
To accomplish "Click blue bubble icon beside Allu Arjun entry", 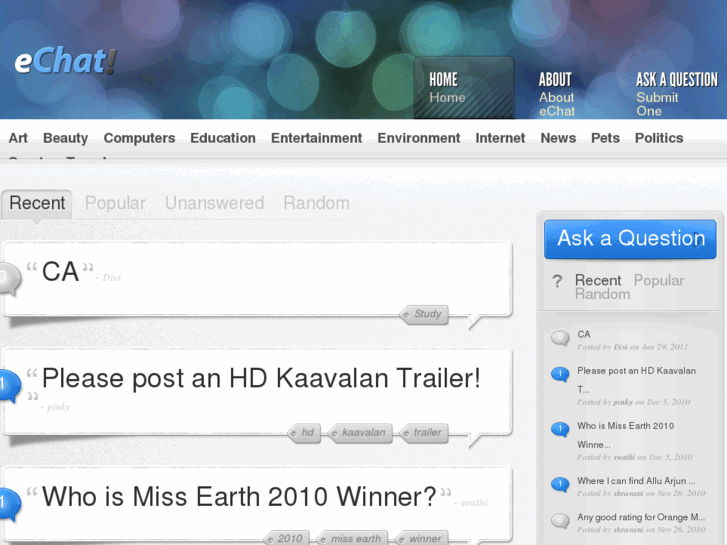I will tap(560, 485).
